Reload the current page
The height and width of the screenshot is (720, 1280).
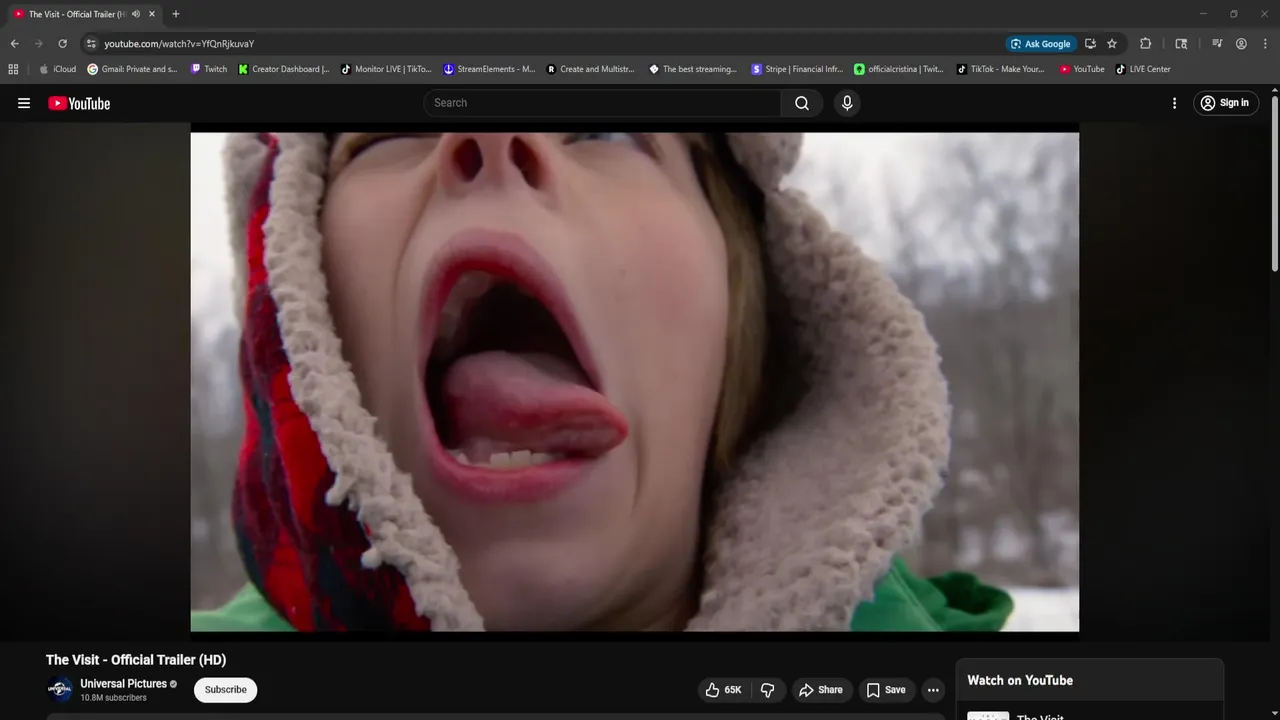tap(62, 44)
